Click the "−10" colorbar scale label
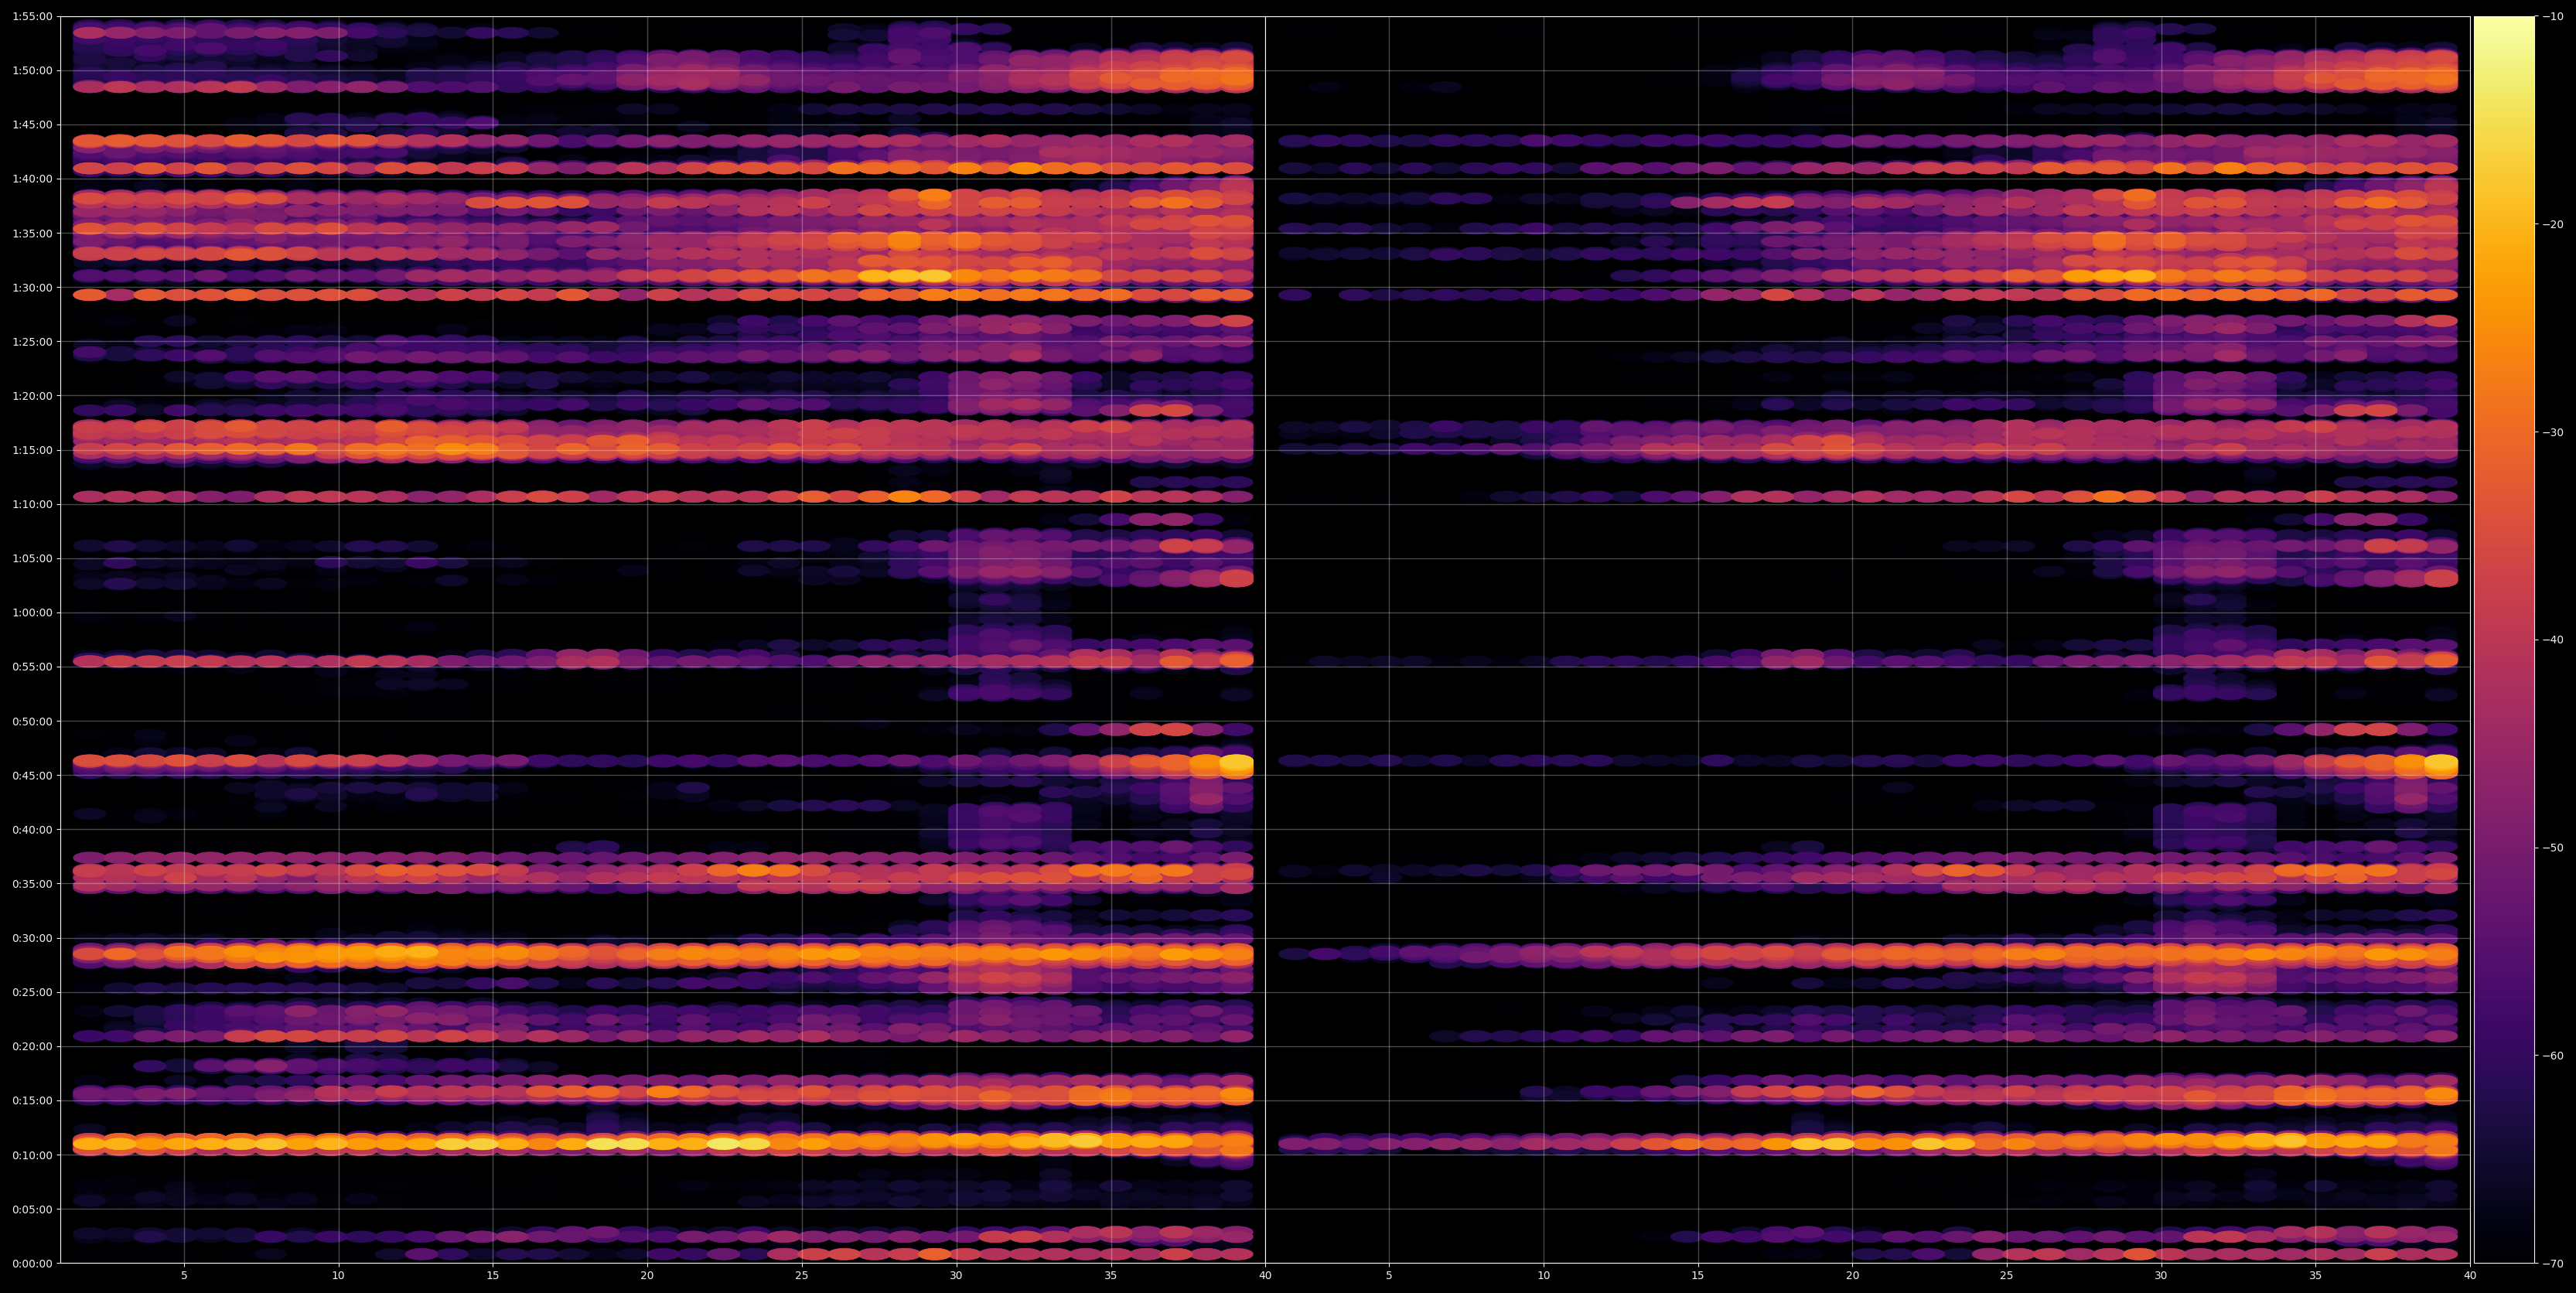 pos(2551,16)
